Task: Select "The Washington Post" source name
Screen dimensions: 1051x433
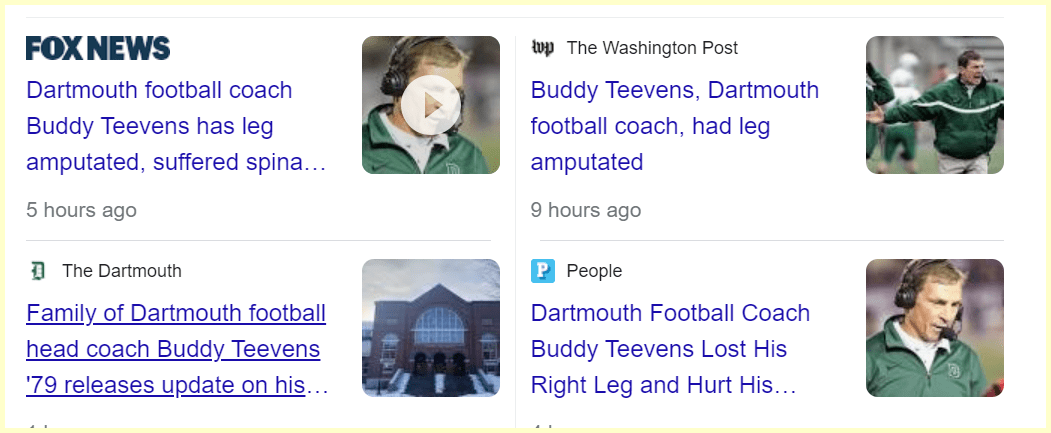Action: point(652,48)
